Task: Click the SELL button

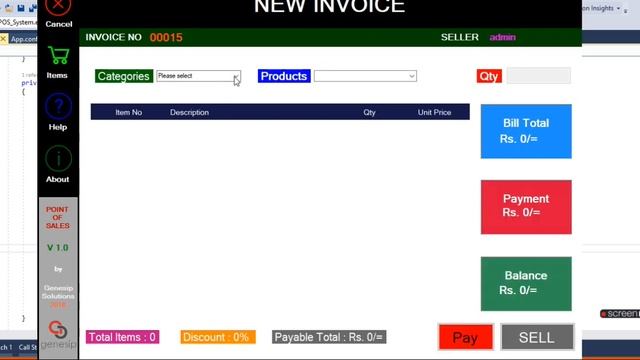Action: [537, 337]
